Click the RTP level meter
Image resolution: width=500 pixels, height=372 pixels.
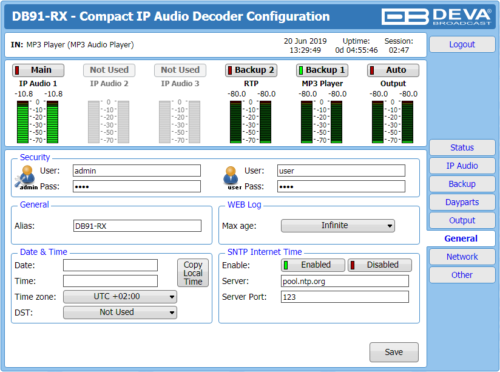(x=251, y=122)
